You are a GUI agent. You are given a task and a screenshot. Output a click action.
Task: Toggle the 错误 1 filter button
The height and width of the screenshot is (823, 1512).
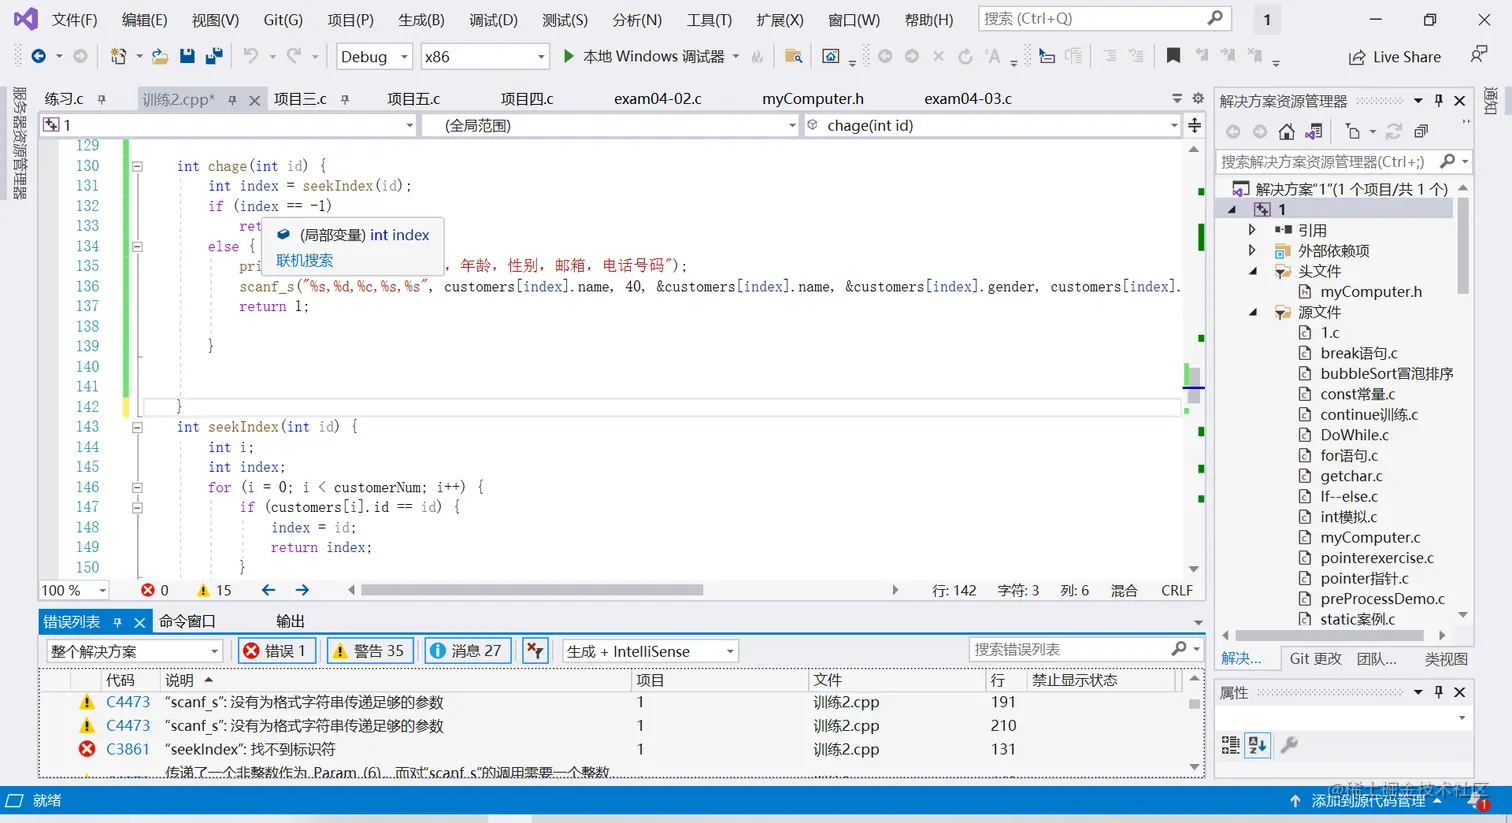pyautogui.click(x=277, y=651)
